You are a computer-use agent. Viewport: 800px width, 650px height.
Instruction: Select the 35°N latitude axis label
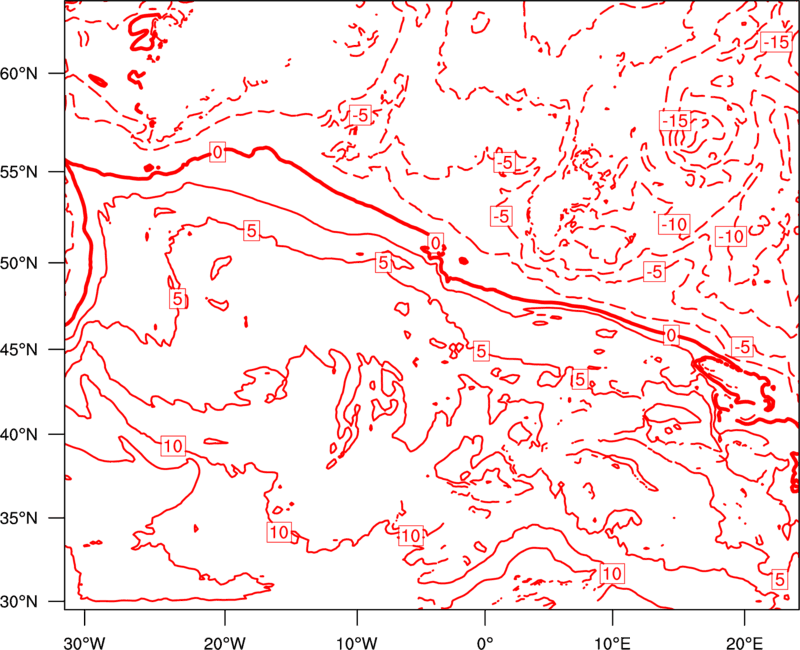tap(19, 518)
